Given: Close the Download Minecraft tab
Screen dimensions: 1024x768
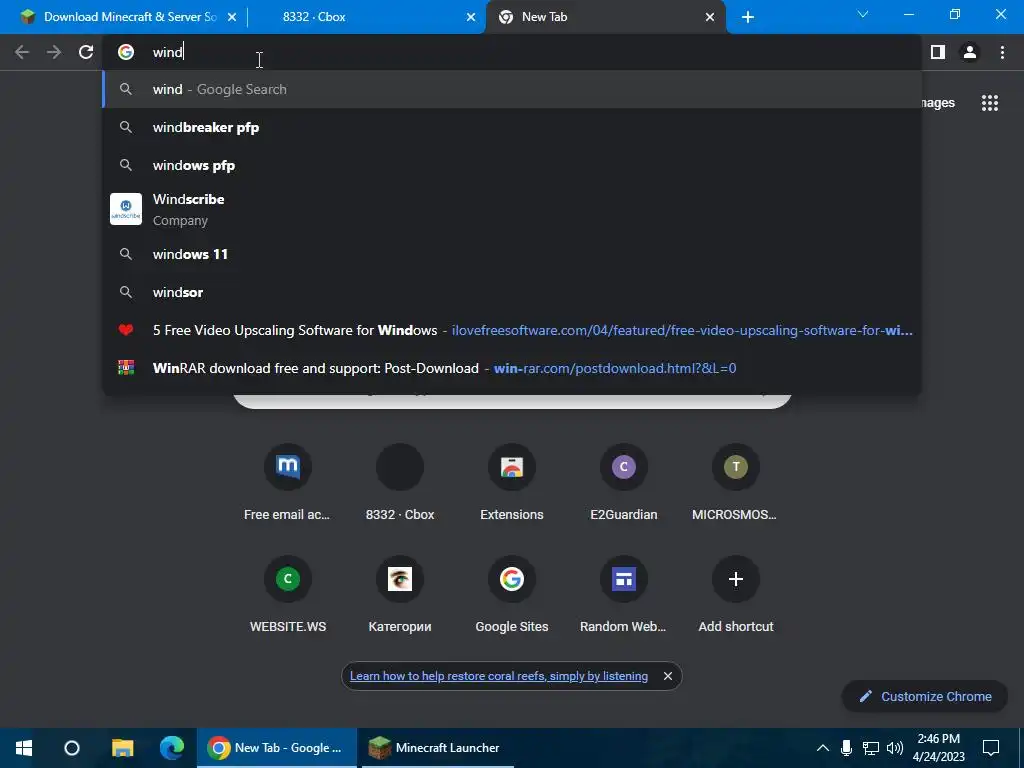Looking at the screenshot, I should coord(232,17).
